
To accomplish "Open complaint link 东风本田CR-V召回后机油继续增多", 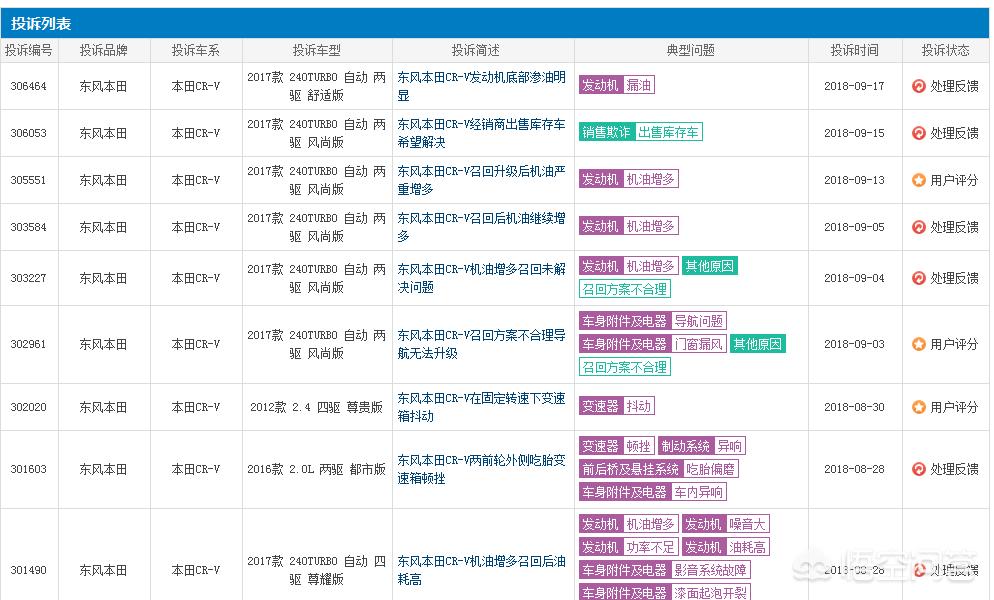I will point(481,227).
